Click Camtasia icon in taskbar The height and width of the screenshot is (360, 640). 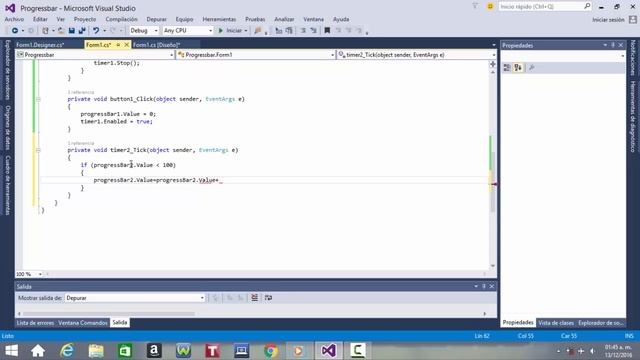pyautogui.click(x=358, y=351)
